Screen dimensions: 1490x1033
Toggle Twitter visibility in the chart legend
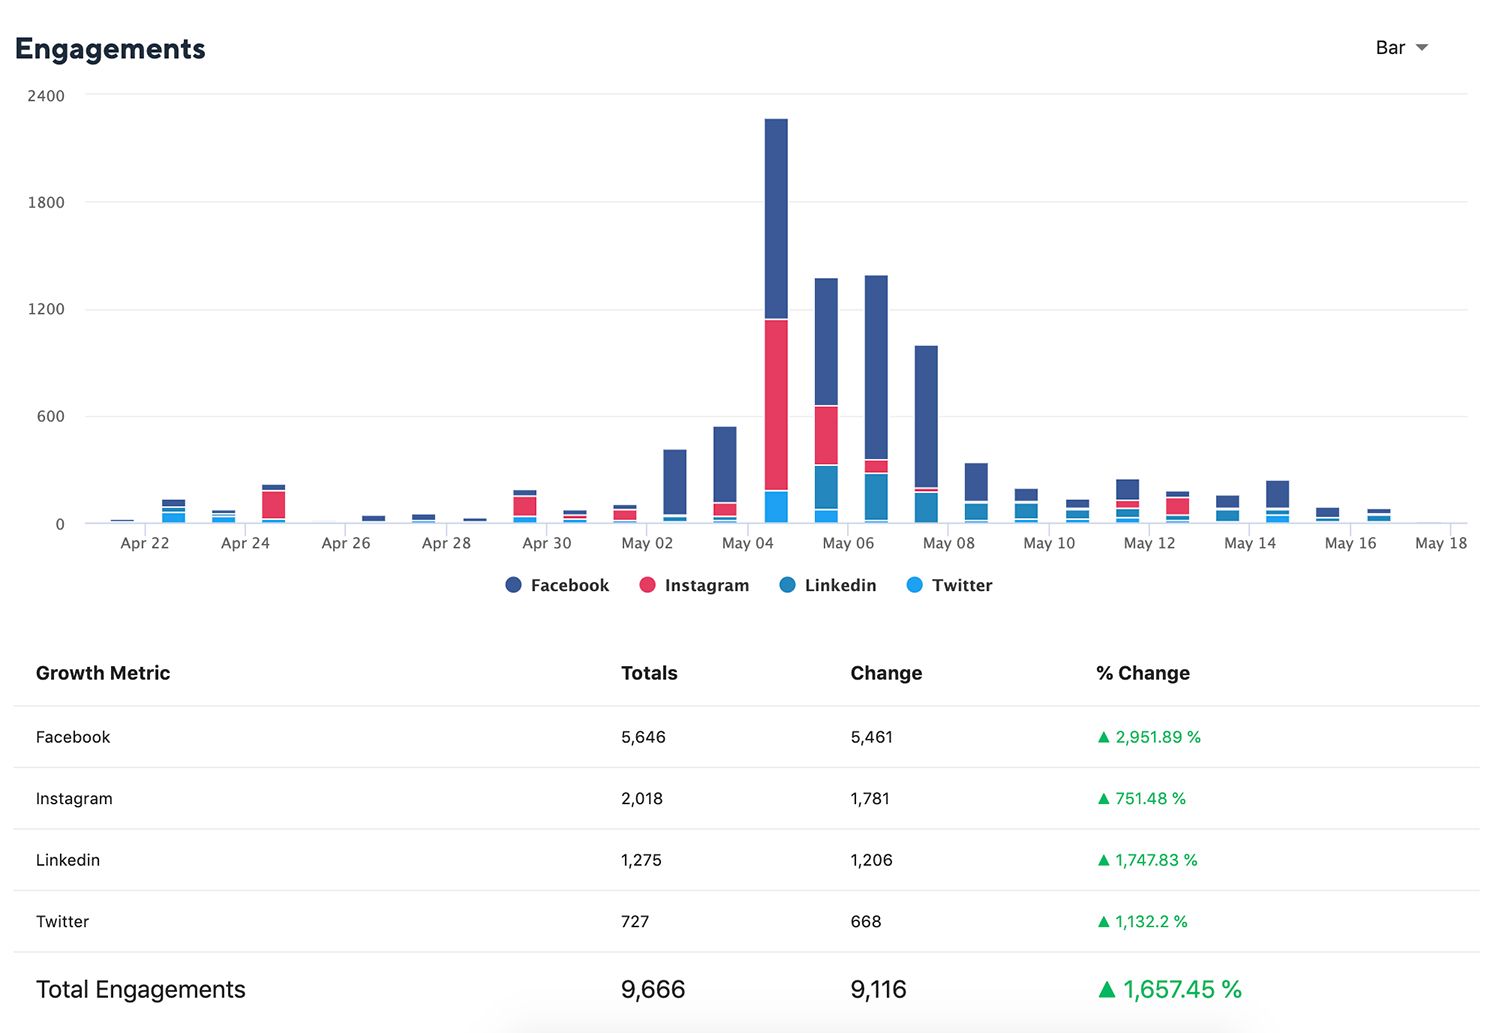[962, 585]
